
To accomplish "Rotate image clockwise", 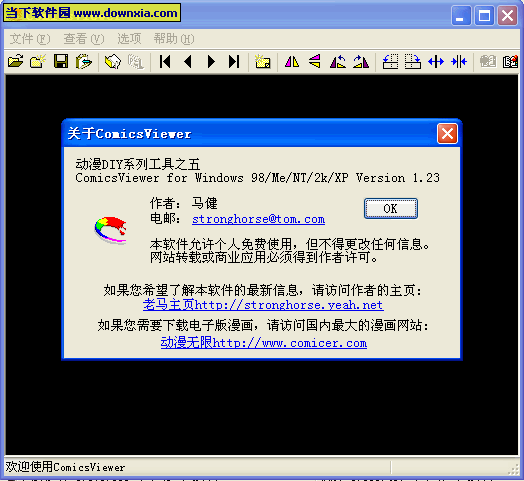I will click(361, 62).
